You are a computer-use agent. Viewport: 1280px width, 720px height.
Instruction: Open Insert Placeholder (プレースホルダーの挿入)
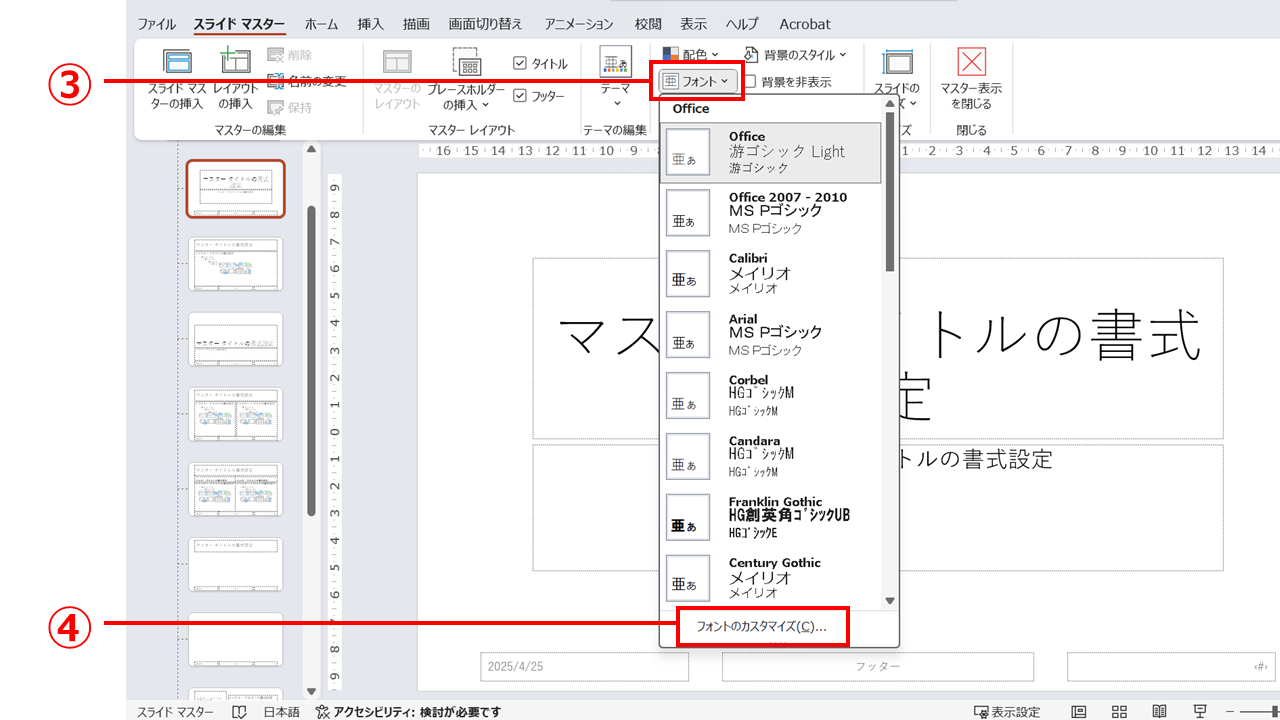[467, 78]
